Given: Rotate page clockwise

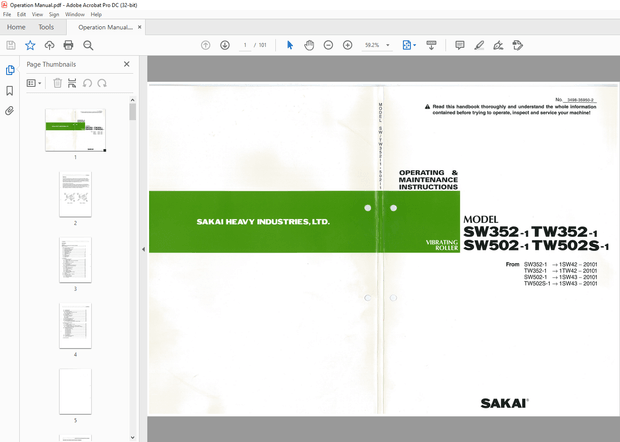Looking at the screenshot, I should pyautogui.click(x=102, y=83).
